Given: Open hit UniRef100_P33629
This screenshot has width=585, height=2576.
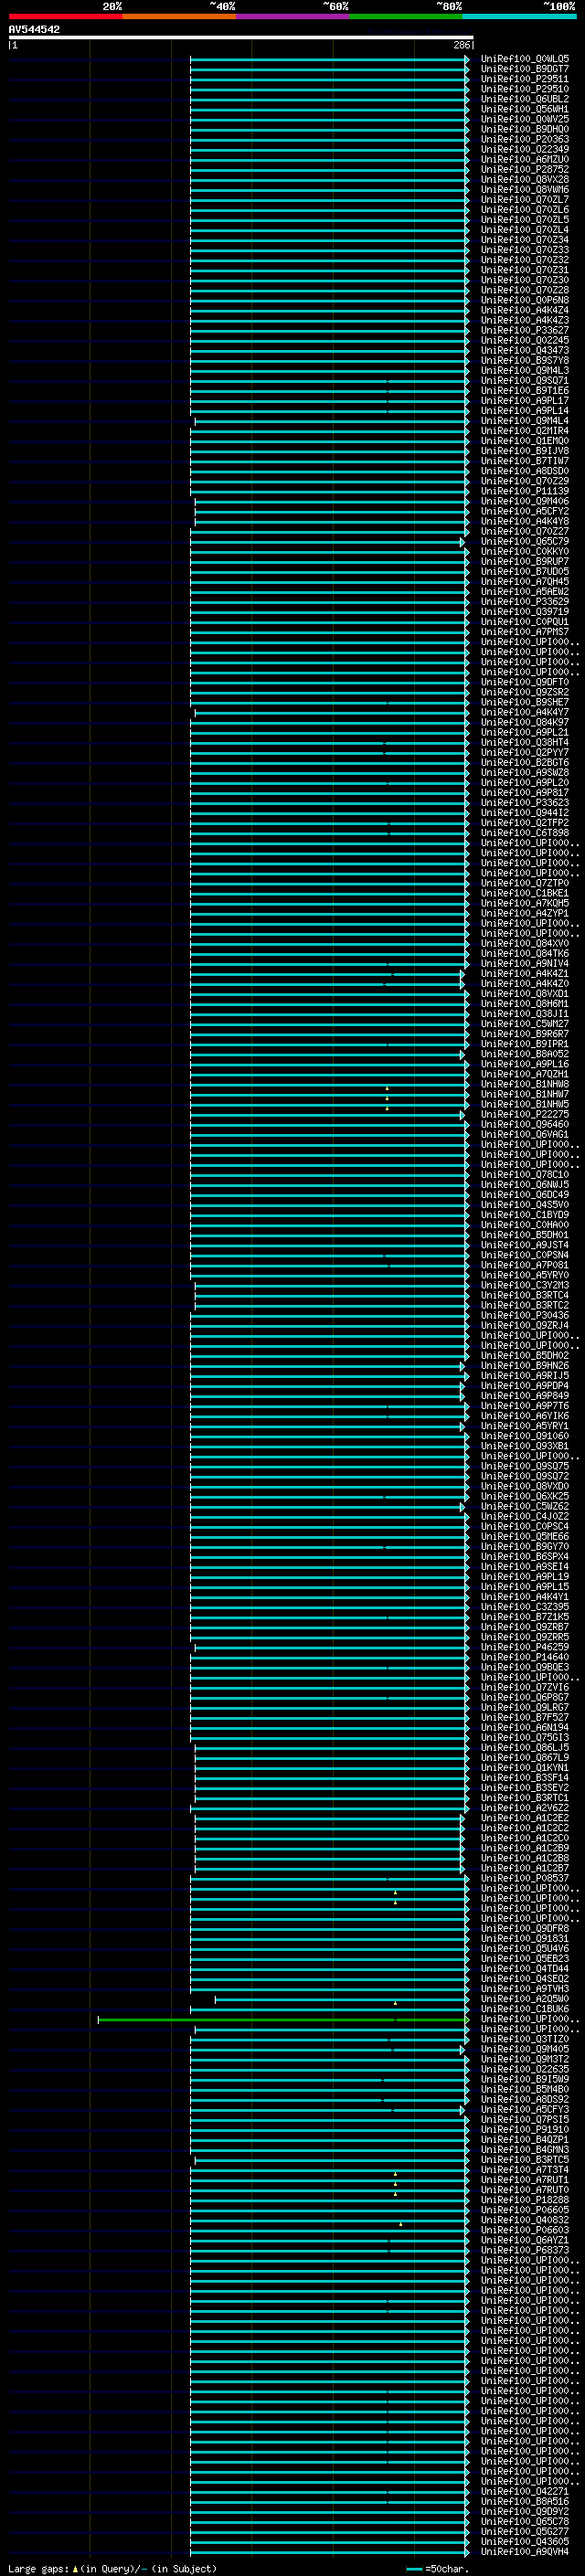Looking at the screenshot, I should click(525, 602).
